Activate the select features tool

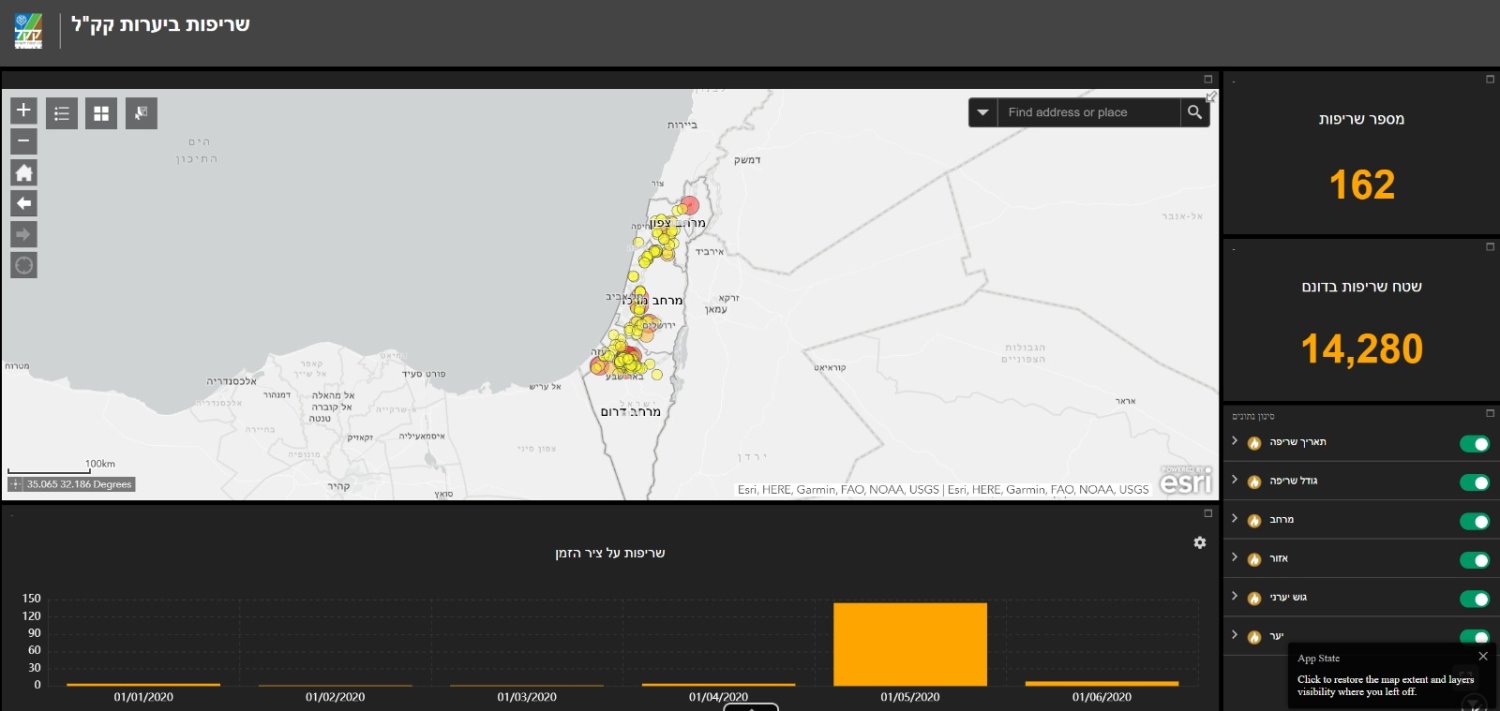(x=141, y=113)
